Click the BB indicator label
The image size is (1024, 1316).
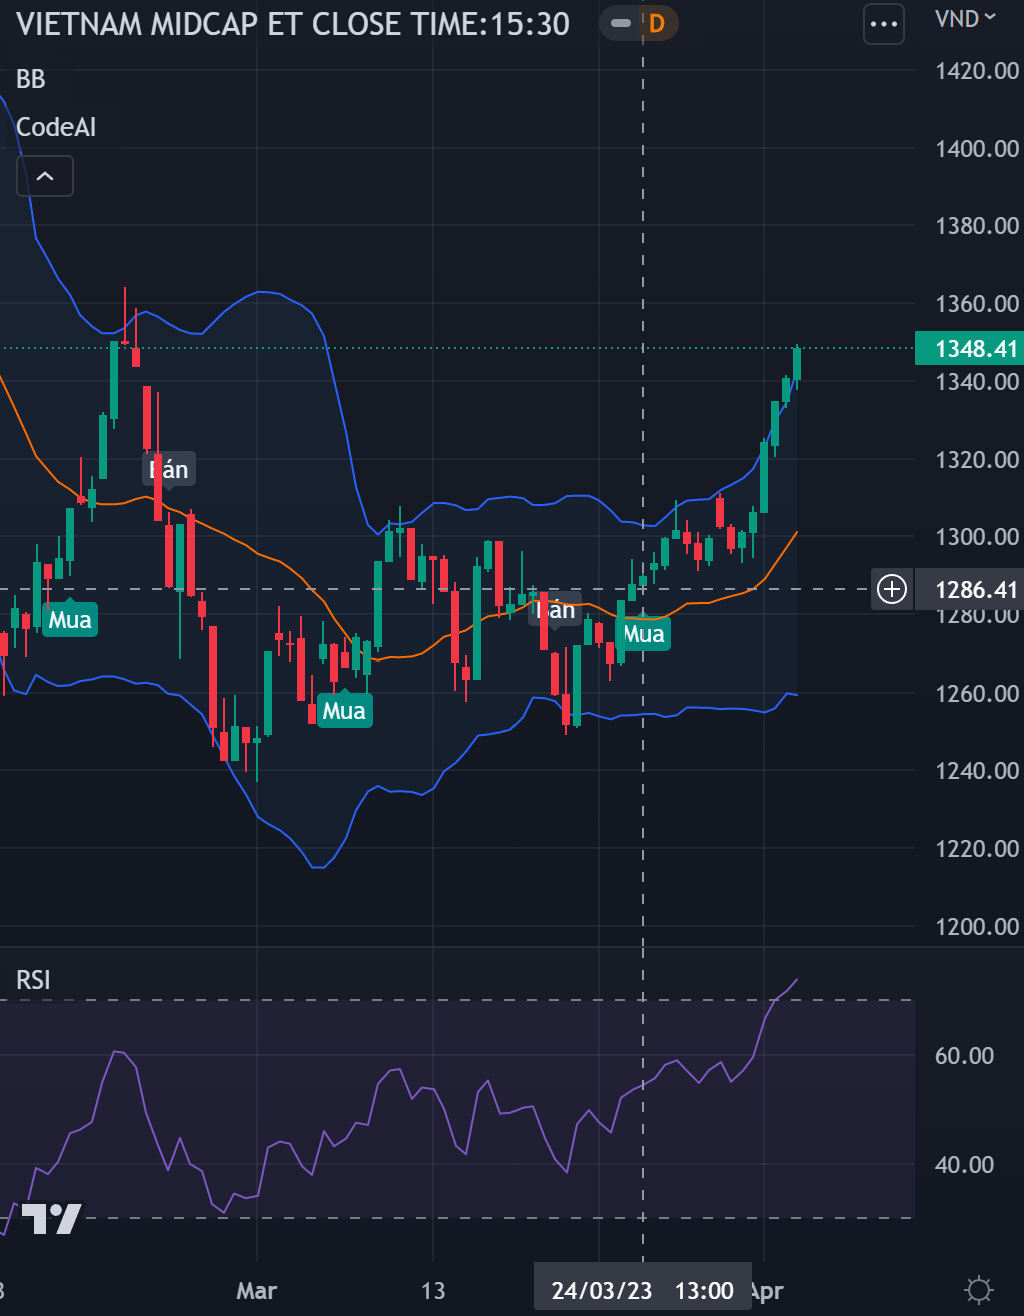[x=31, y=79]
